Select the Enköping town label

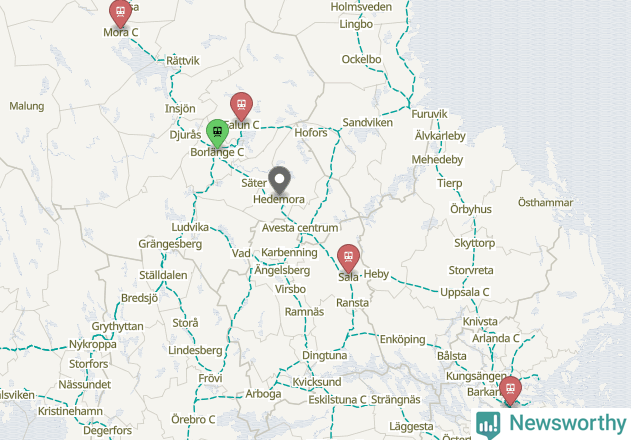[402, 340]
